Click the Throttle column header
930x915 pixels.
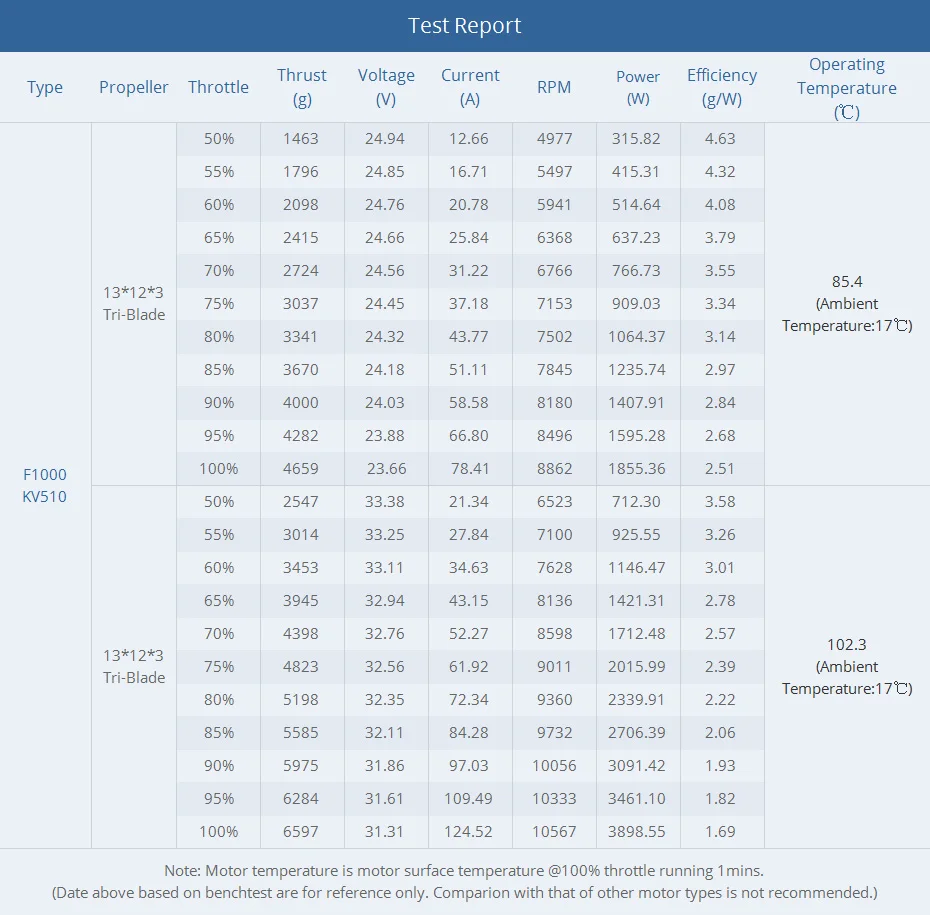(x=218, y=87)
